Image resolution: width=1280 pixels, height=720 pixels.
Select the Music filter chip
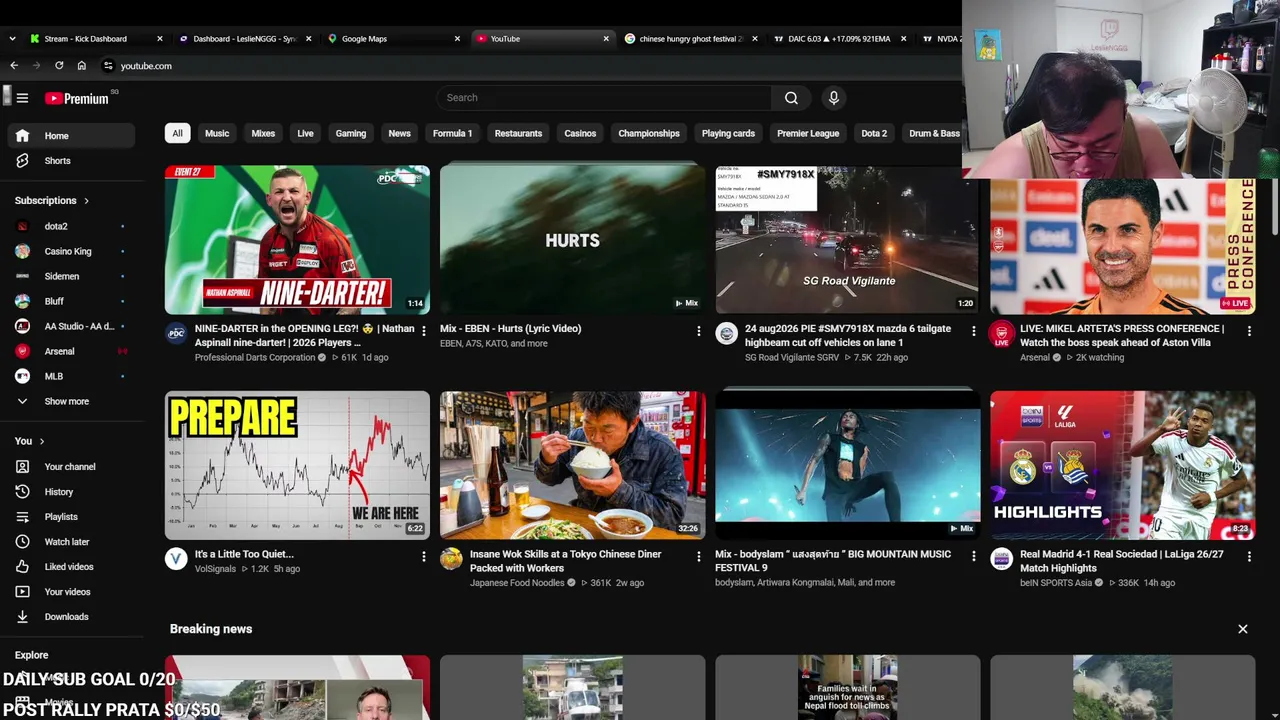[217, 133]
